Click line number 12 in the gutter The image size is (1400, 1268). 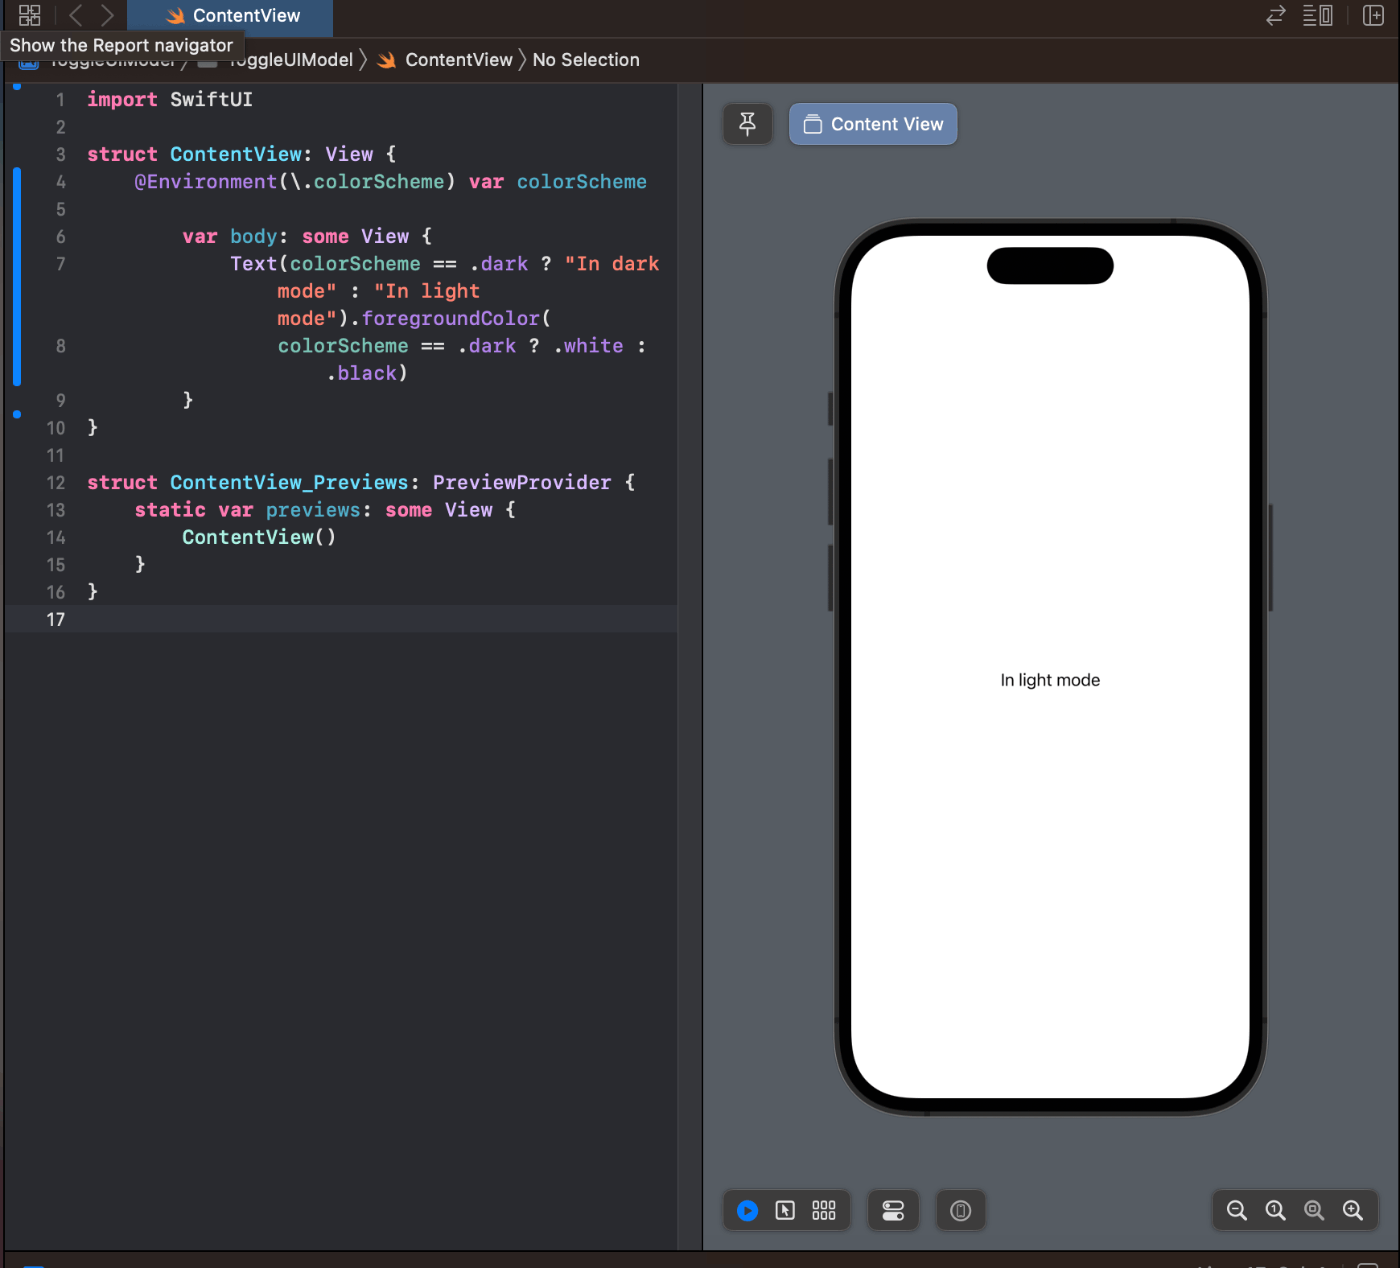[x=56, y=482]
